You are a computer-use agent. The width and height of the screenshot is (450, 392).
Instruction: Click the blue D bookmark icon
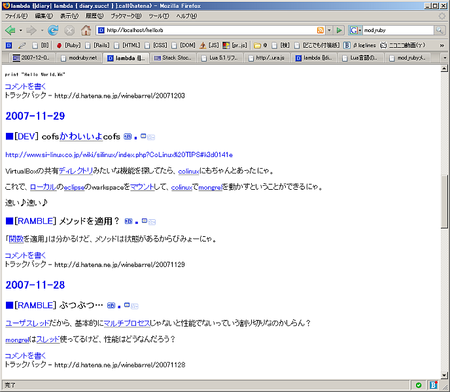9,45
